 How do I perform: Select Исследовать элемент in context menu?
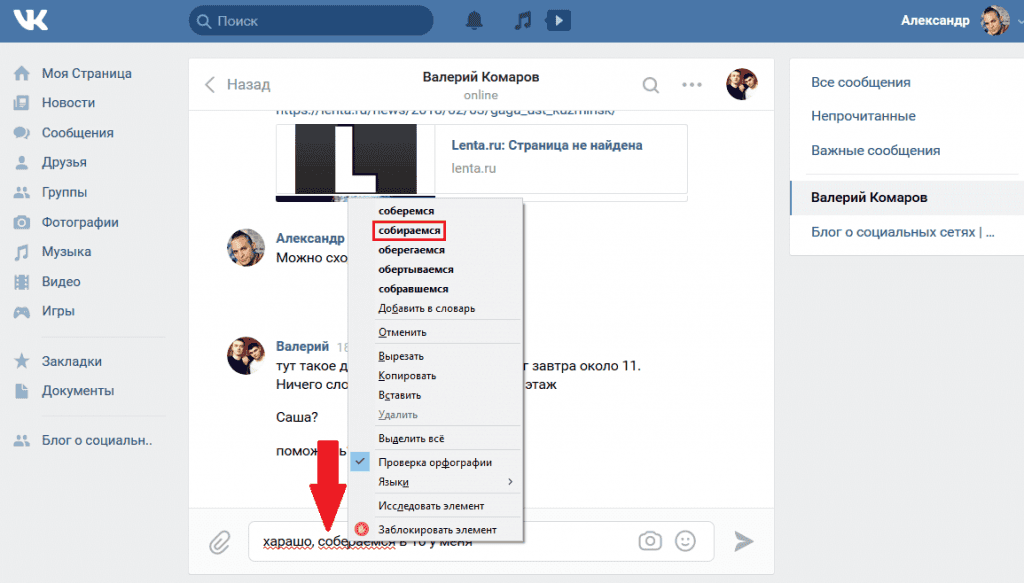coord(431,506)
